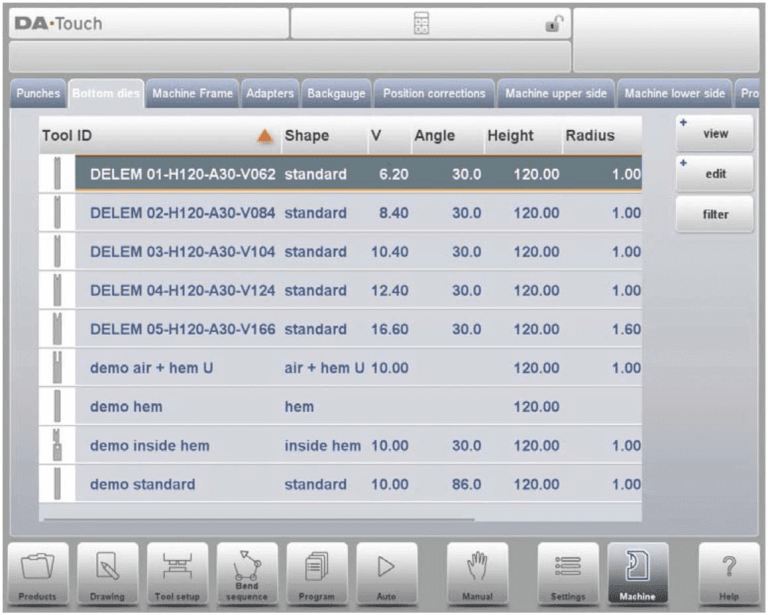The image size is (768, 615).
Task: Toggle Tool ID sort order arrow
Action: tap(265, 136)
